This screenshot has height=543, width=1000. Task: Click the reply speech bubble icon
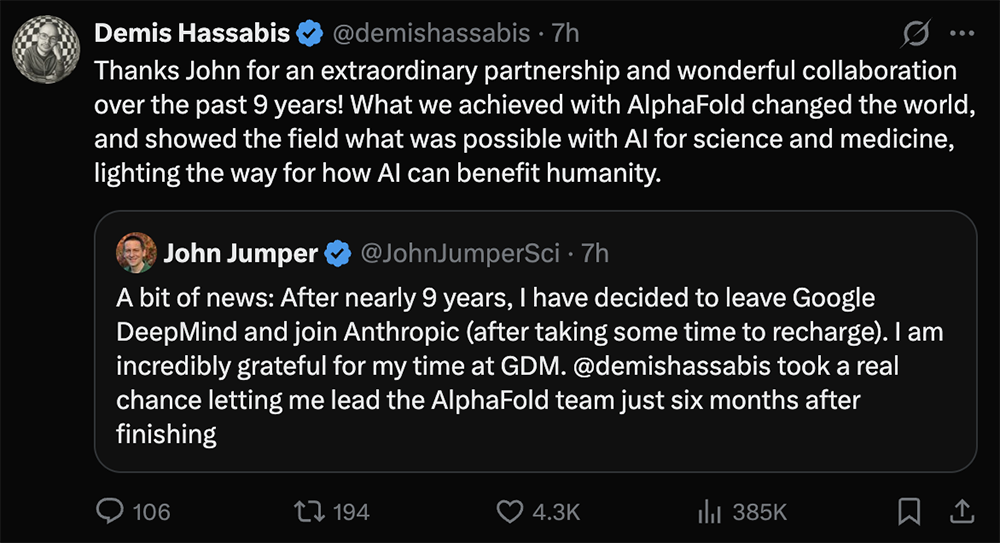pyautogui.click(x=110, y=511)
